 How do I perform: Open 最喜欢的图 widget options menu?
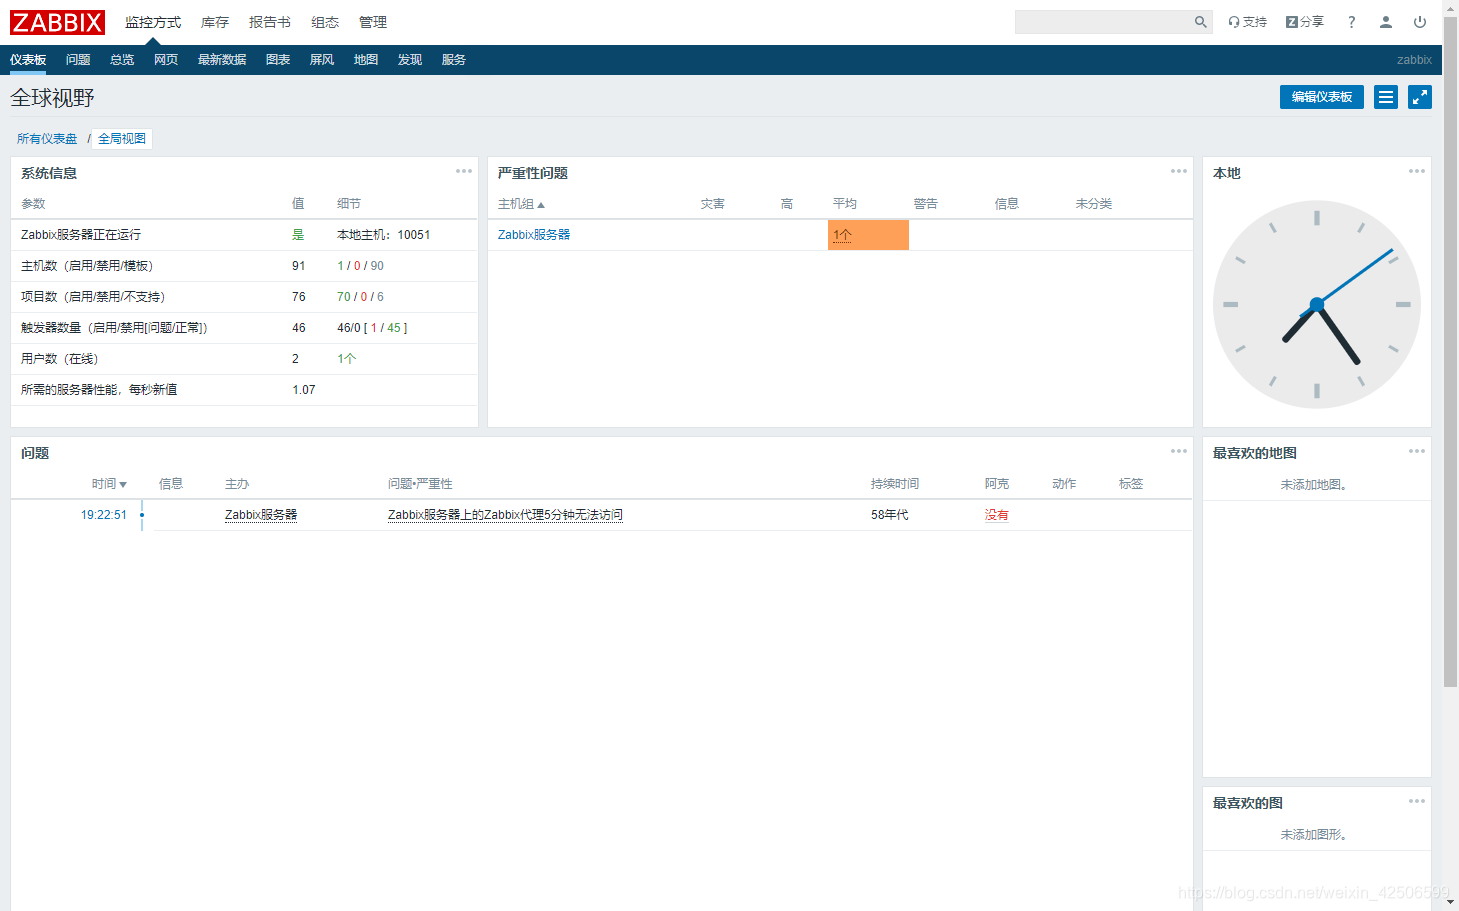[1417, 801]
